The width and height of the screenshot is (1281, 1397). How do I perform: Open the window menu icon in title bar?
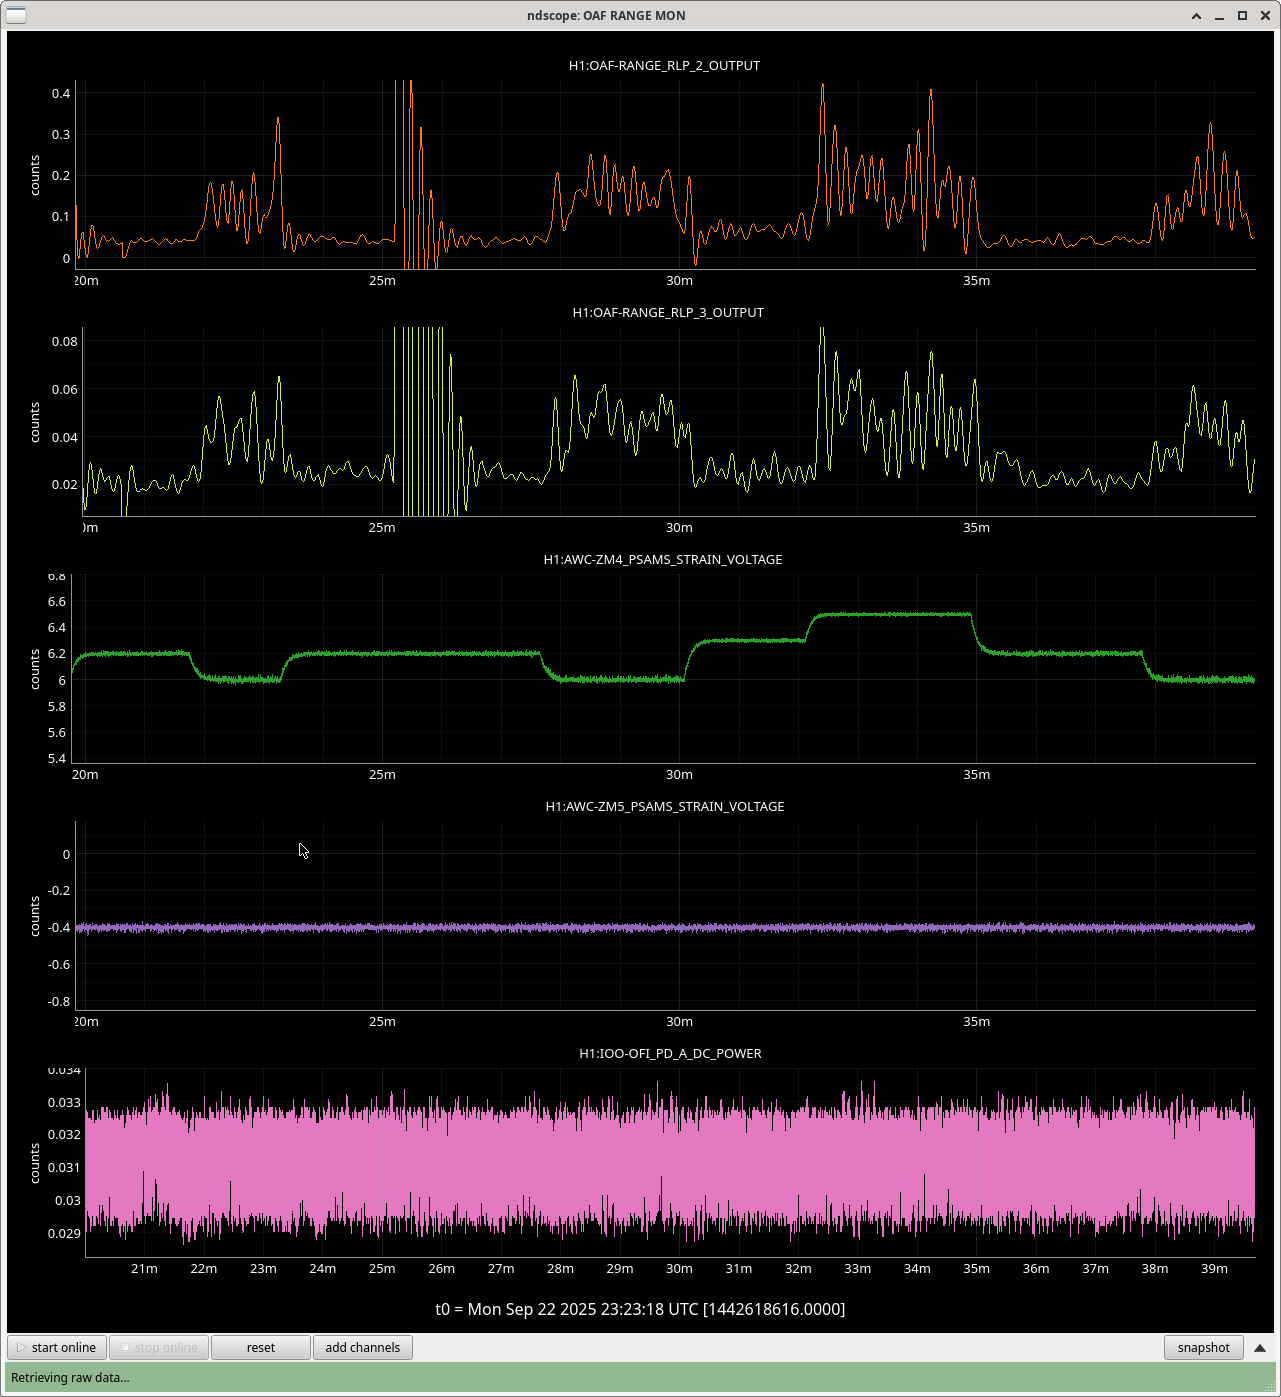tap(16, 15)
